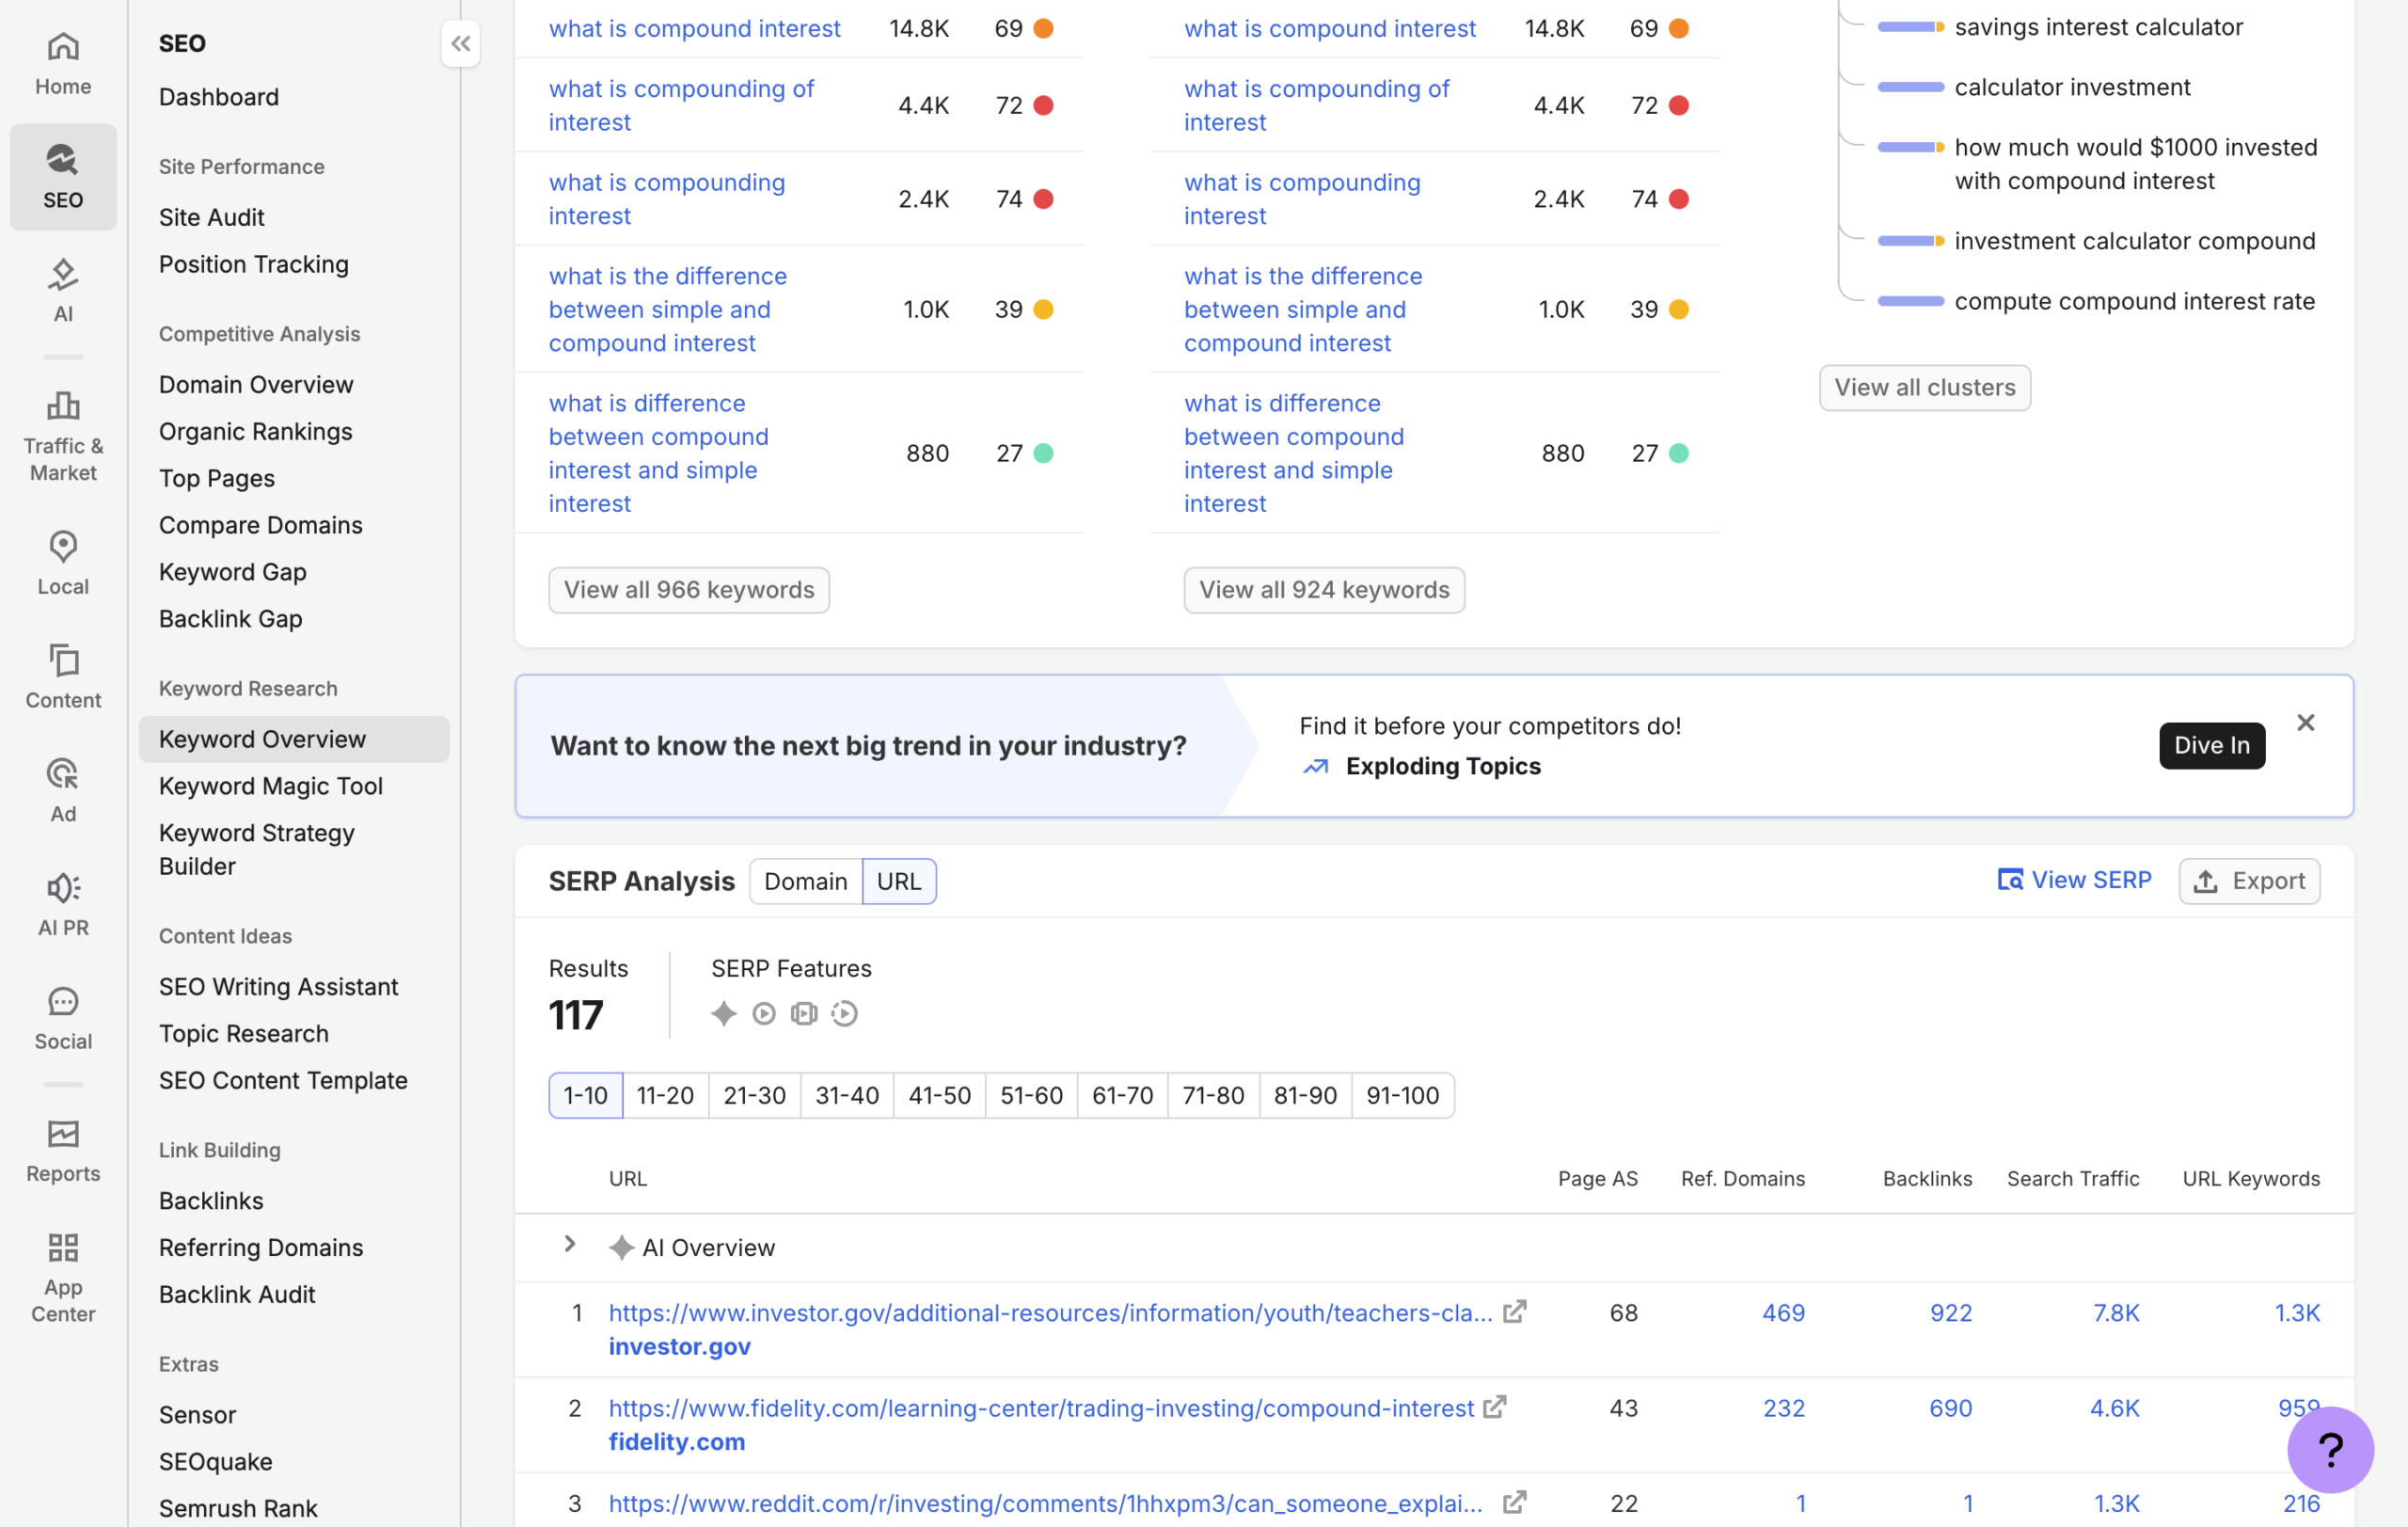This screenshot has width=2408, height=1527.
Task: Click the Search Traffic column header
Action: pyautogui.click(x=2073, y=1178)
